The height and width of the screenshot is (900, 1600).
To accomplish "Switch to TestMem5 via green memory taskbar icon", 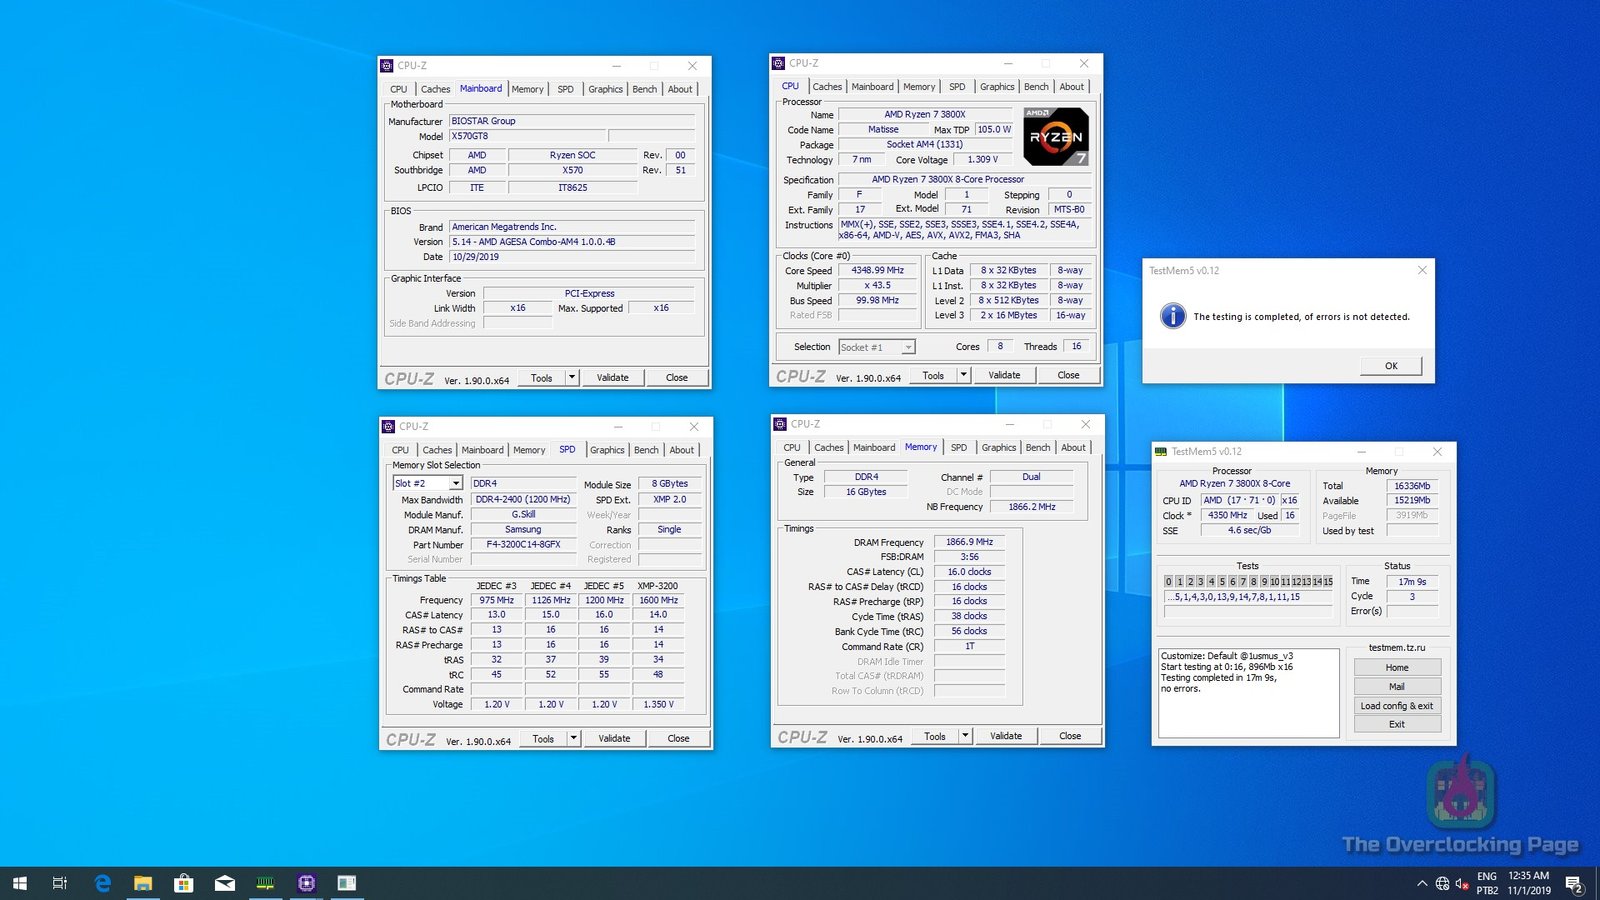I will tap(265, 883).
